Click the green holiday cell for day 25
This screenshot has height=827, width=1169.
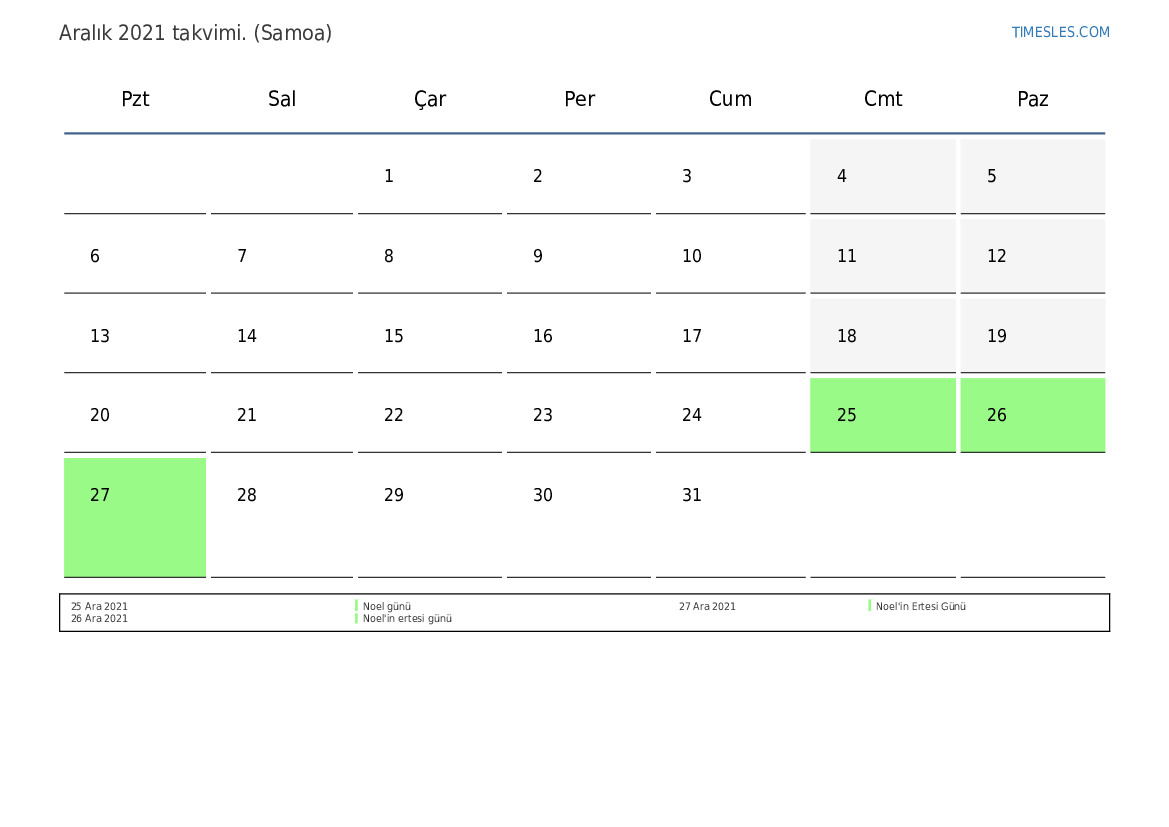pyautogui.click(x=882, y=415)
